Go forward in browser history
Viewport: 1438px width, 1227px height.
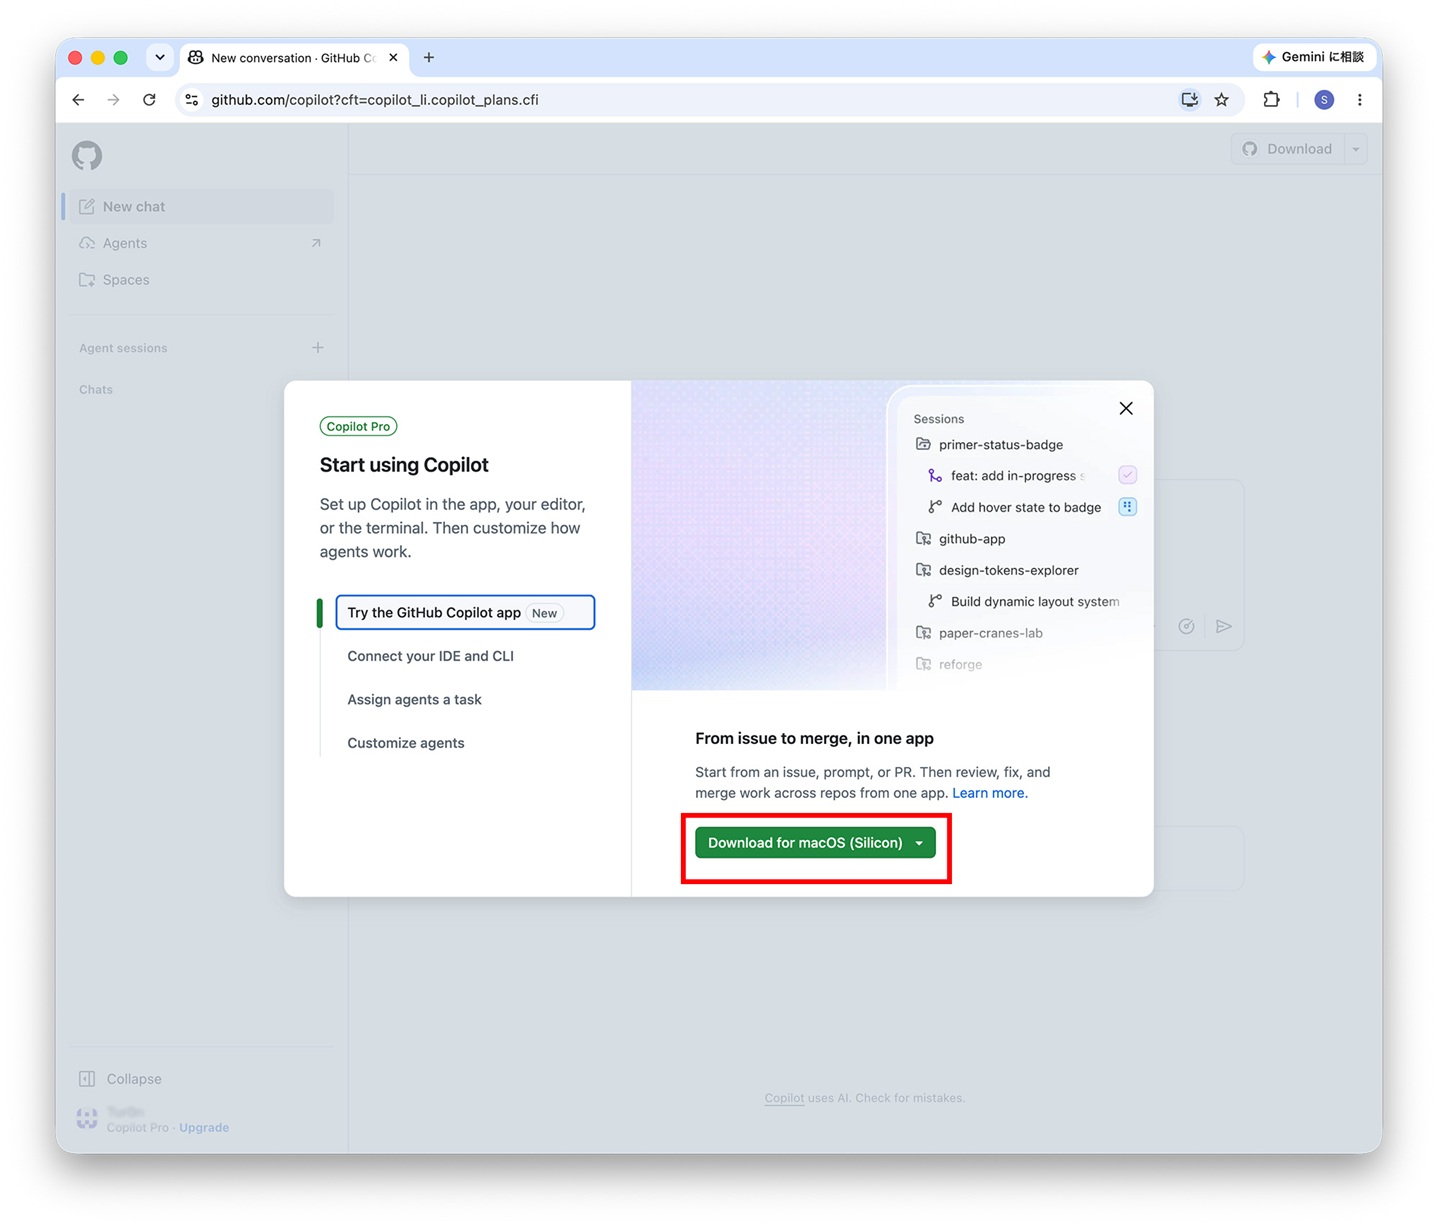pos(114,100)
